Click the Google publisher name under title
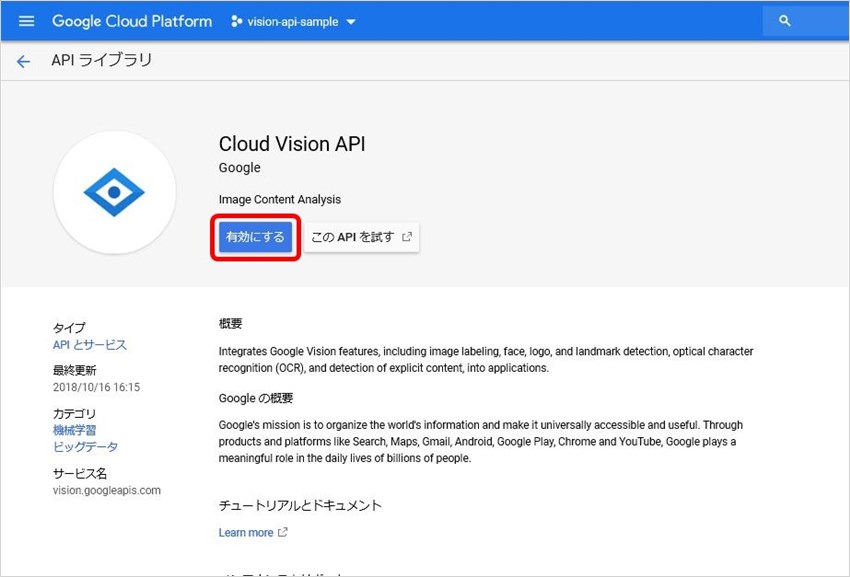 coord(240,168)
